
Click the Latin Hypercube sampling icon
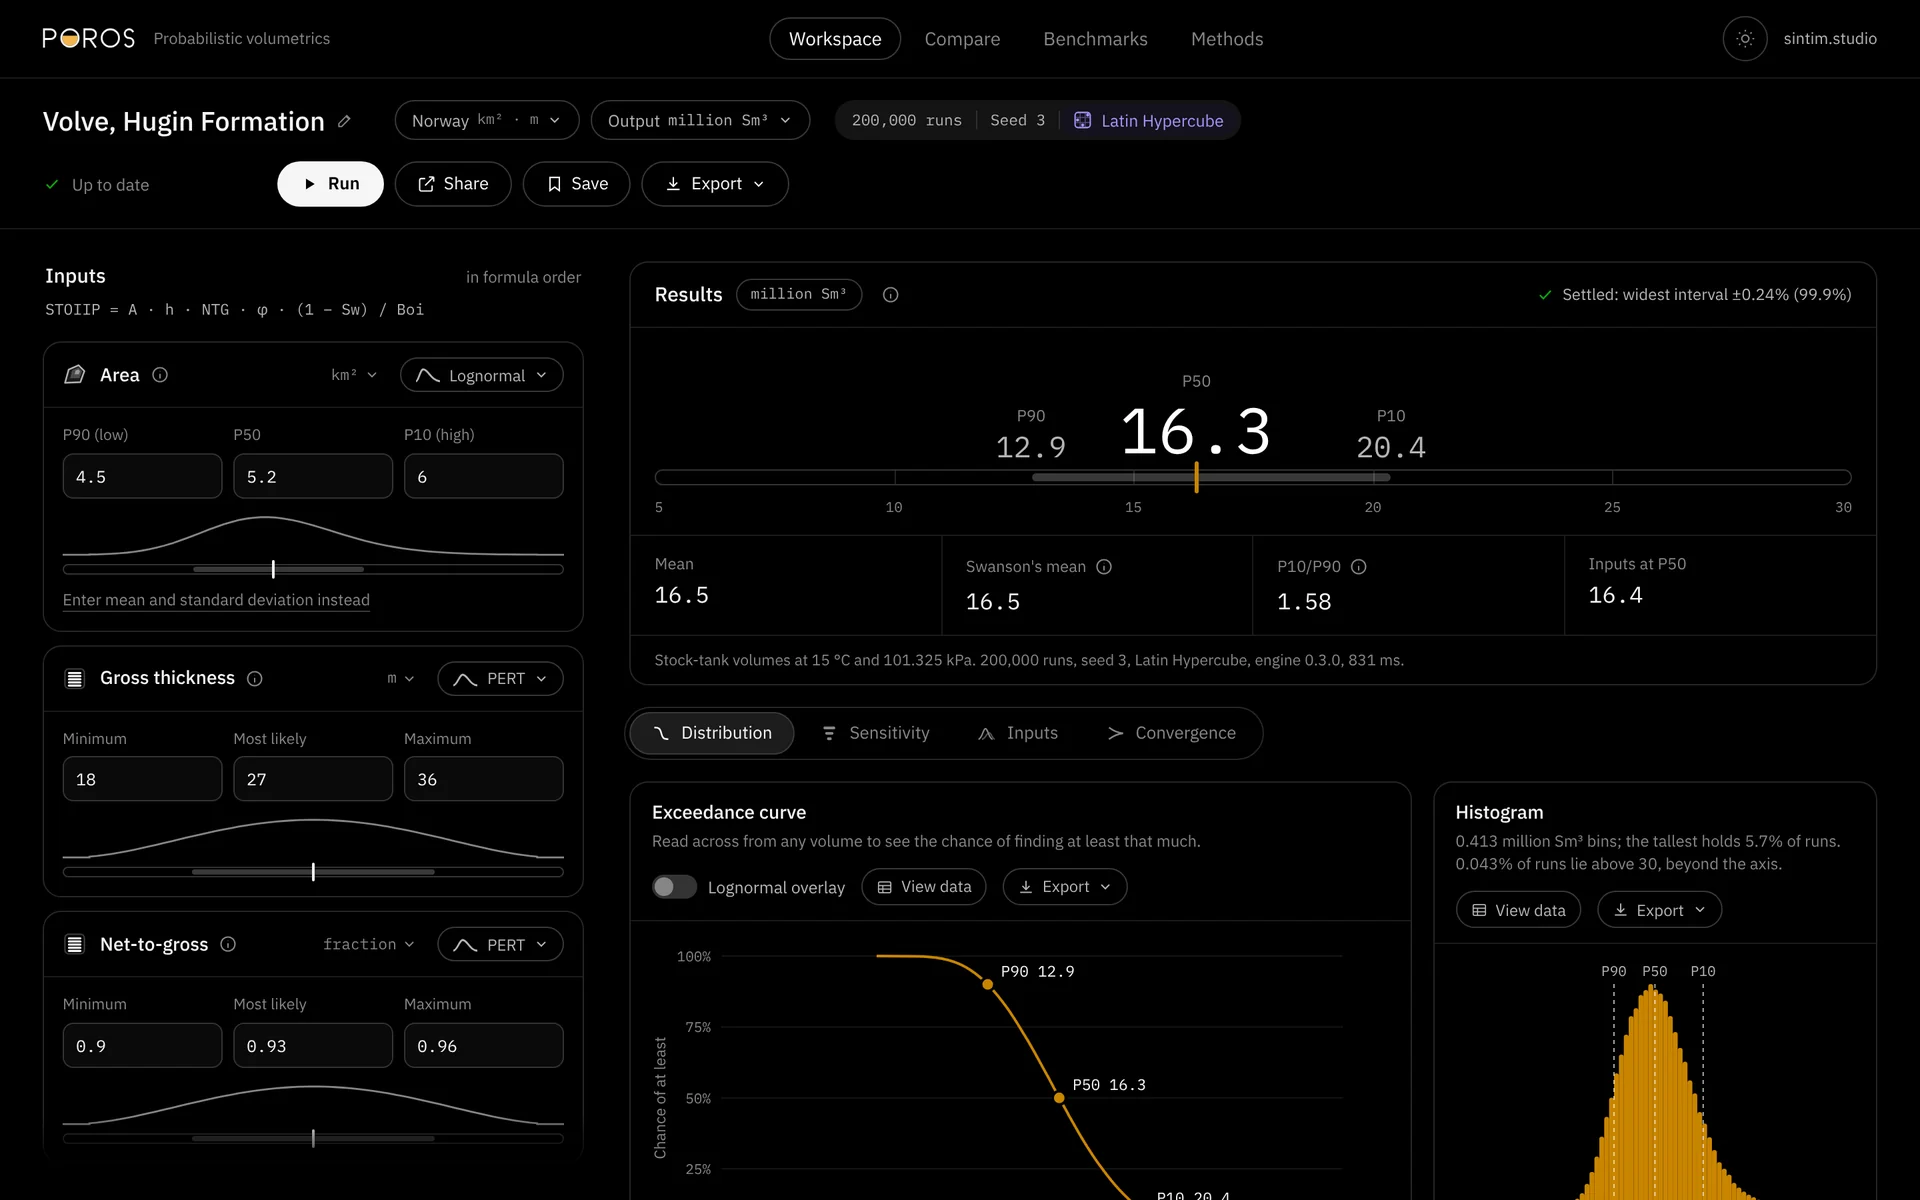click(x=1082, y=120)
